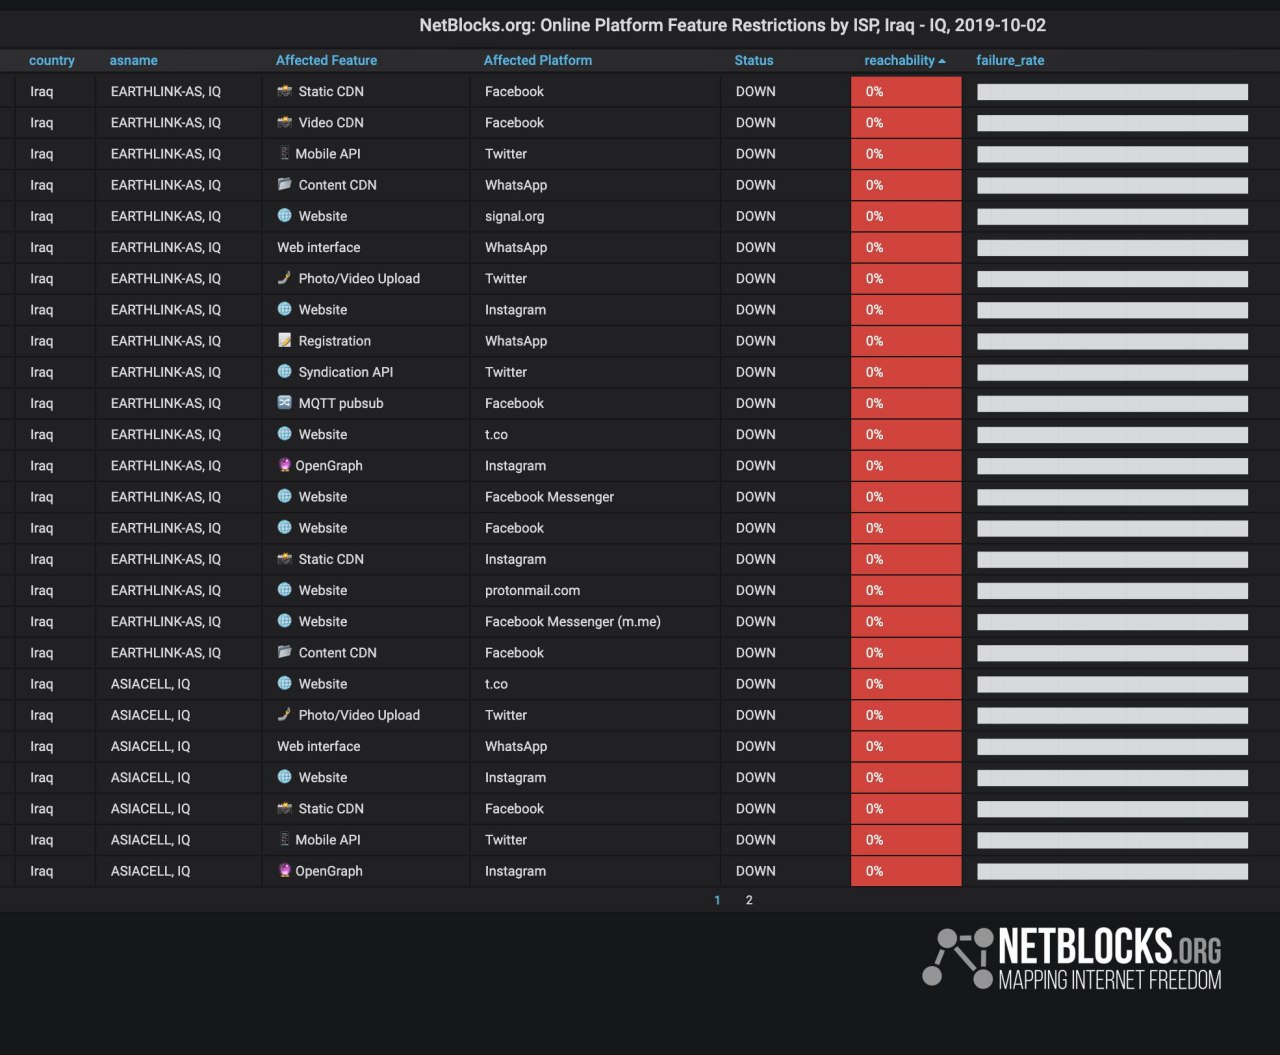Click 'ASIACELL, IQ' in ASIACELL t.co row

[150, 684]
